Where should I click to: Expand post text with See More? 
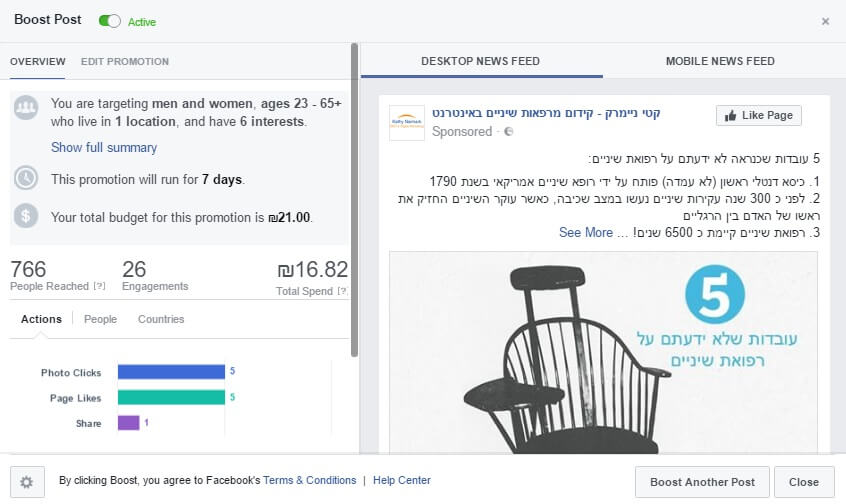(x=585, y=233)
